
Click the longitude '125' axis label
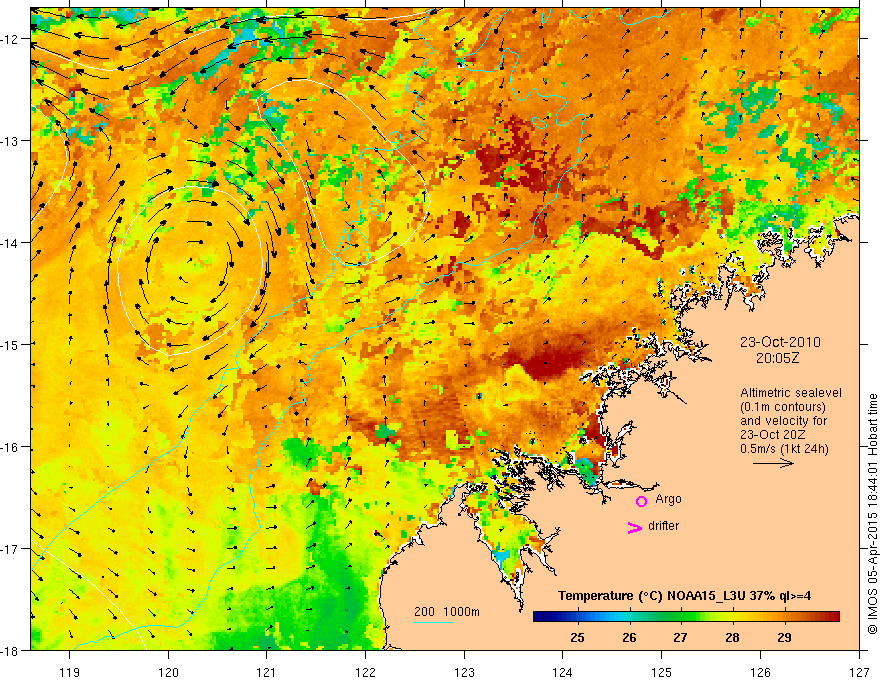click(662, 672)
